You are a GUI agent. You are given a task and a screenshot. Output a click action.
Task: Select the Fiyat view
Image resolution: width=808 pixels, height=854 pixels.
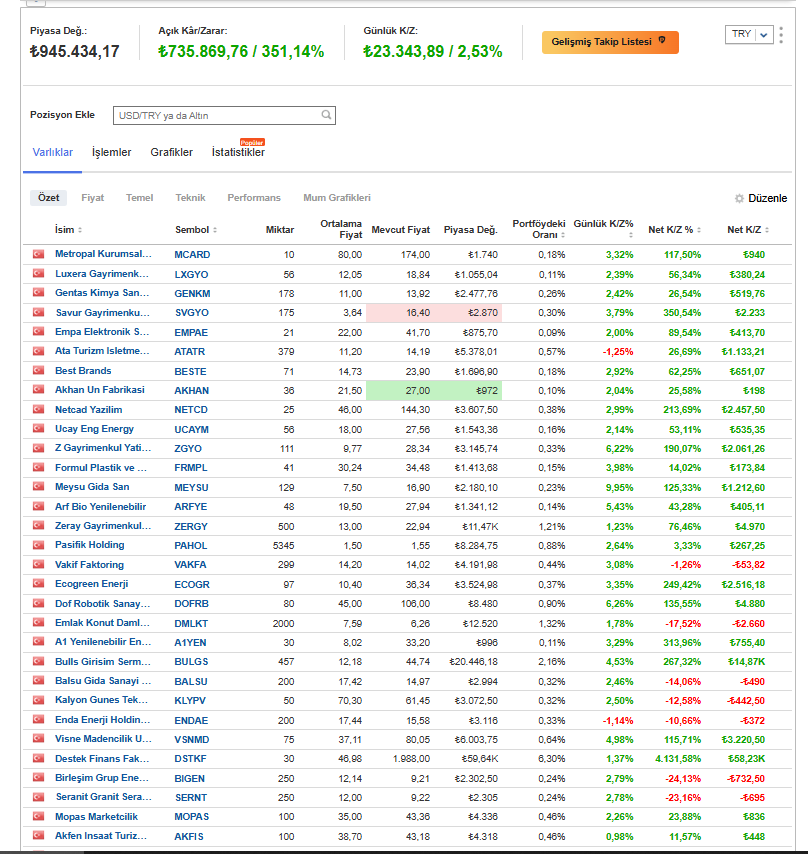click(x=93, y=198)
